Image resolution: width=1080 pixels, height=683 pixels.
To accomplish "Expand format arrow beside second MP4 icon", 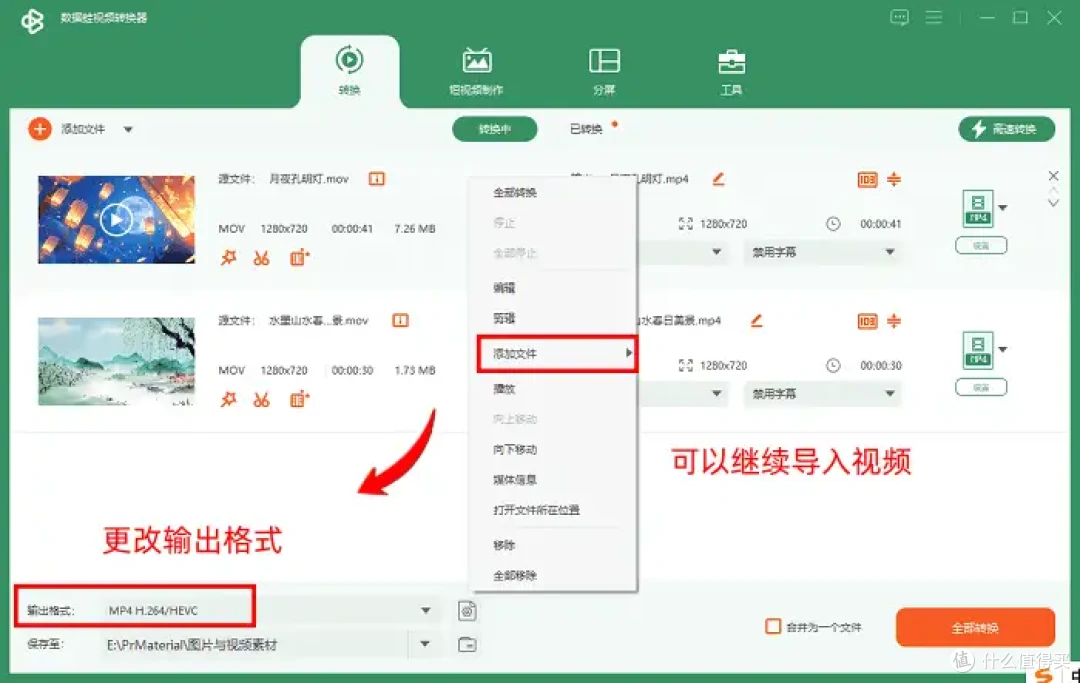I will [1003, 350].
